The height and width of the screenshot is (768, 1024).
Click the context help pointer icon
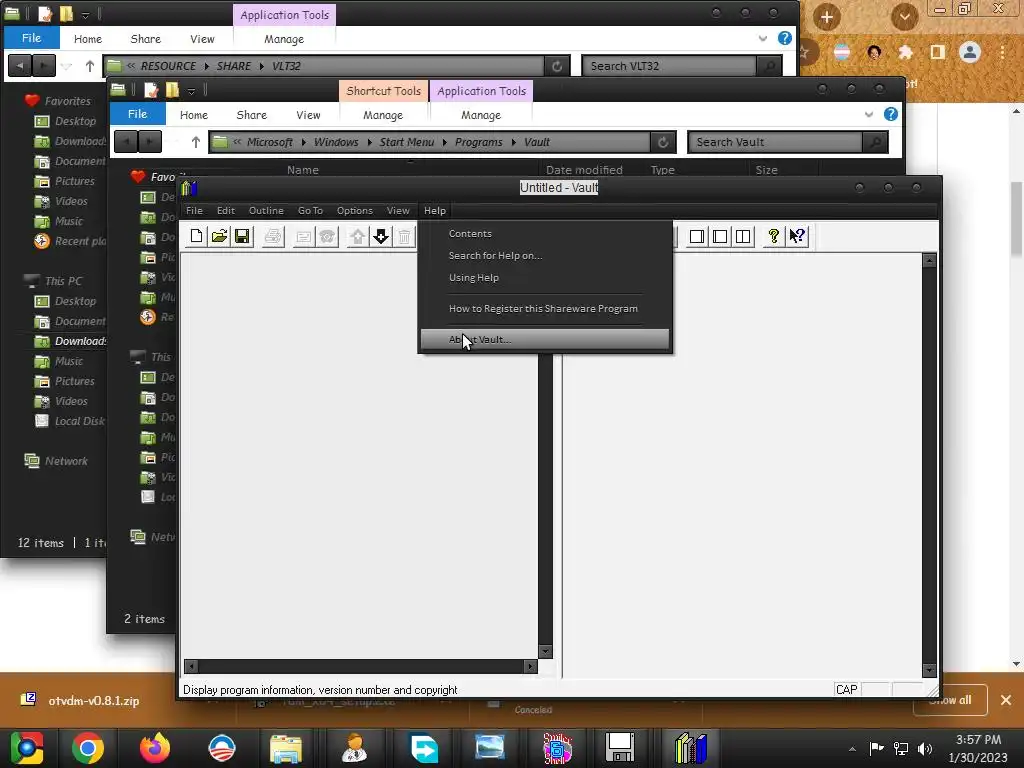(x=797, y=236)
